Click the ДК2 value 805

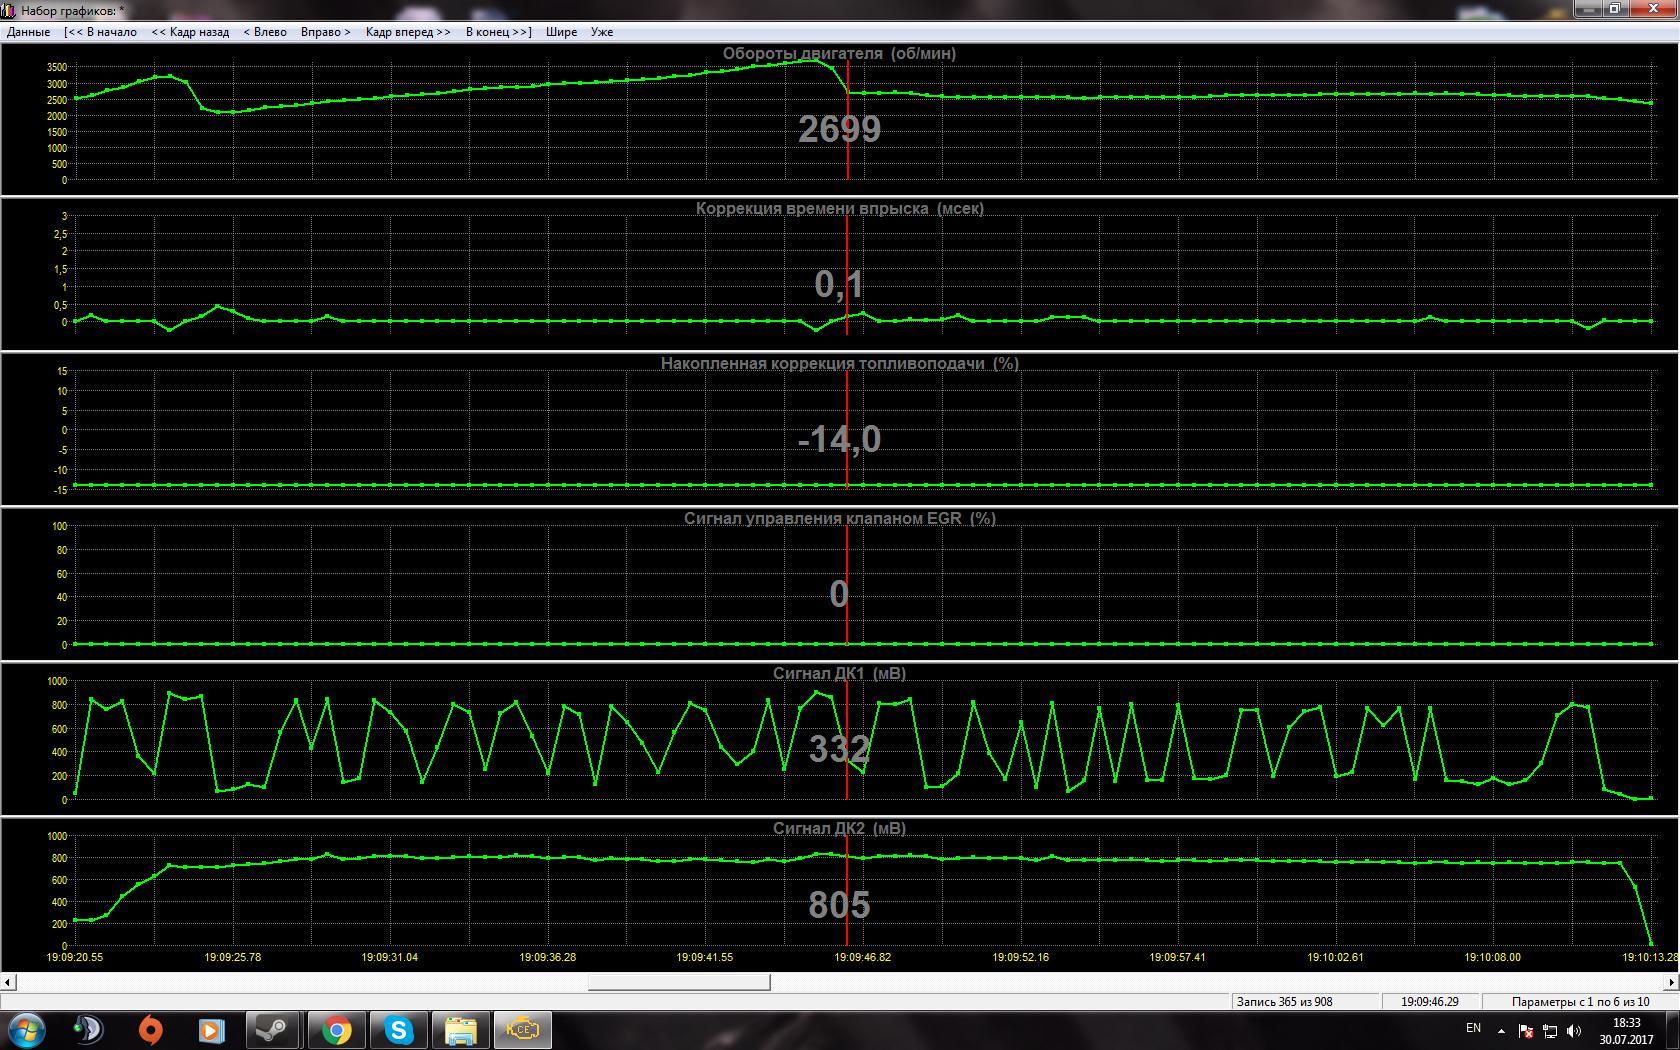pyautogui.click(x=839, y=905)
